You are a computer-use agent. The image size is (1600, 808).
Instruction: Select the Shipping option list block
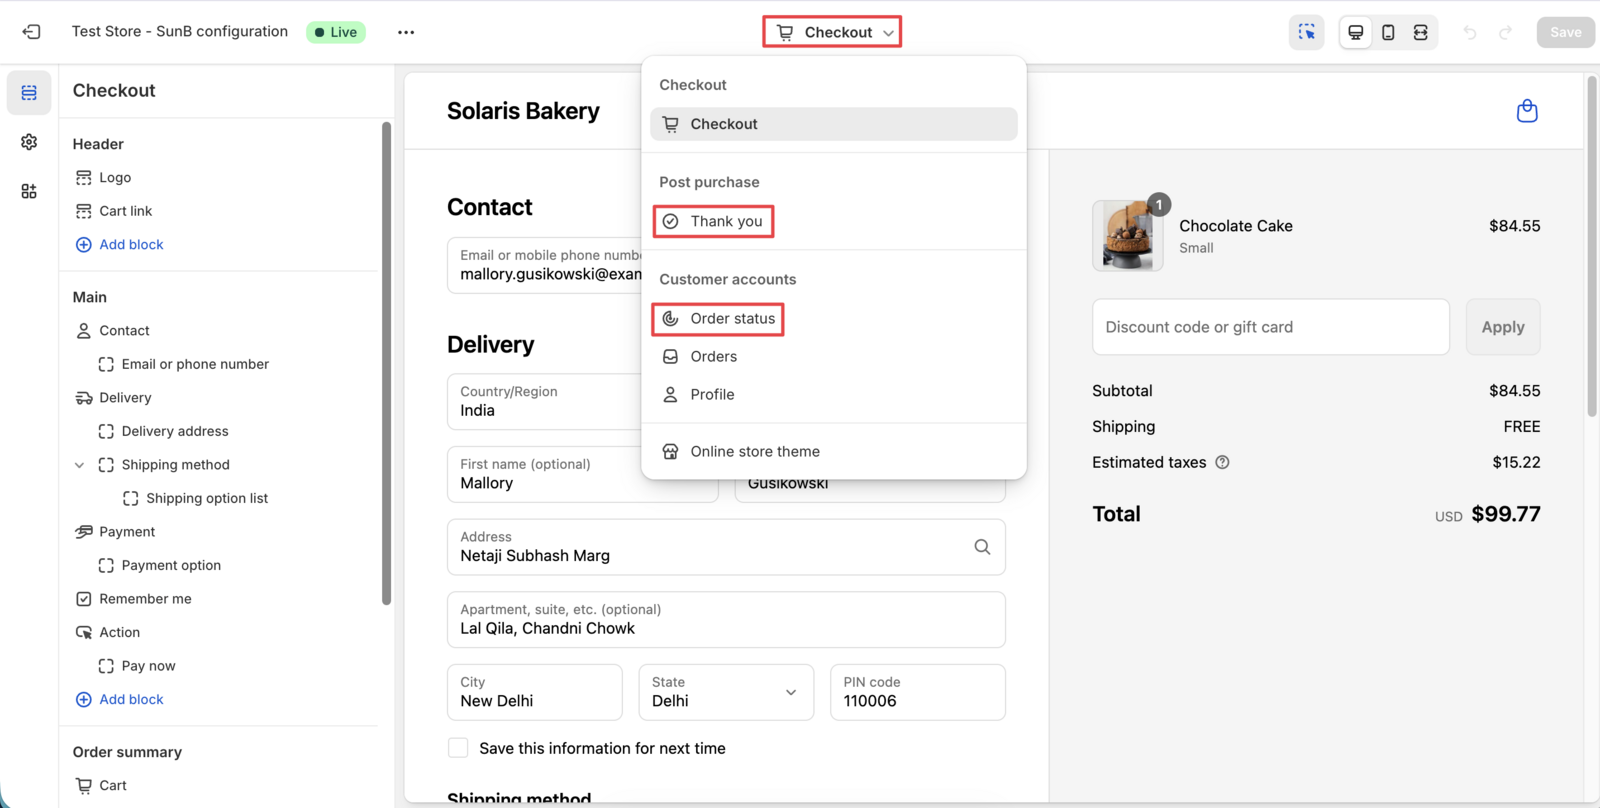[x=207, y=498]
